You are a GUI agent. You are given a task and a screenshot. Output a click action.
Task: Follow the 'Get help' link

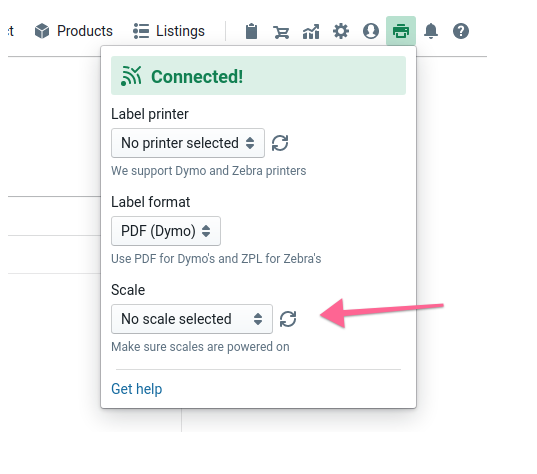tap(137, 389)
